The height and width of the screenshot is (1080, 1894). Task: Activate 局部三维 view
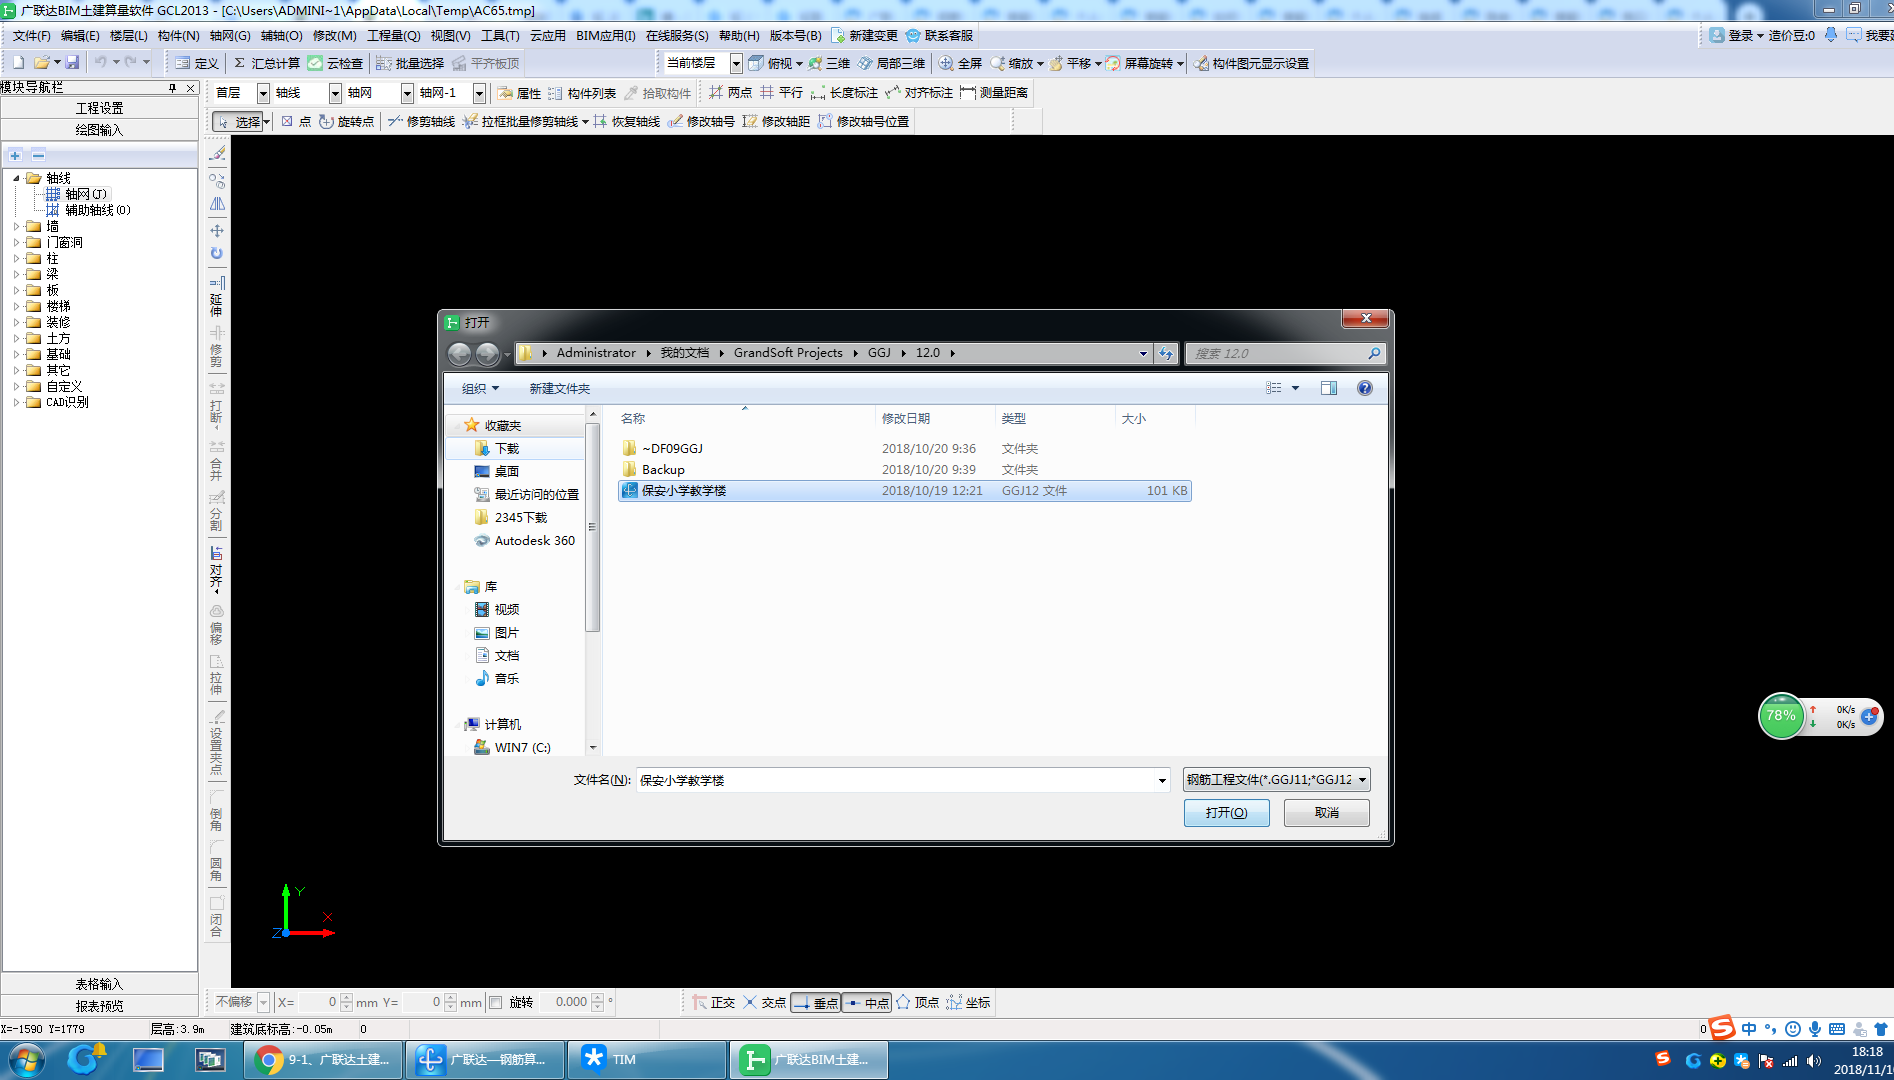[891, 63]
